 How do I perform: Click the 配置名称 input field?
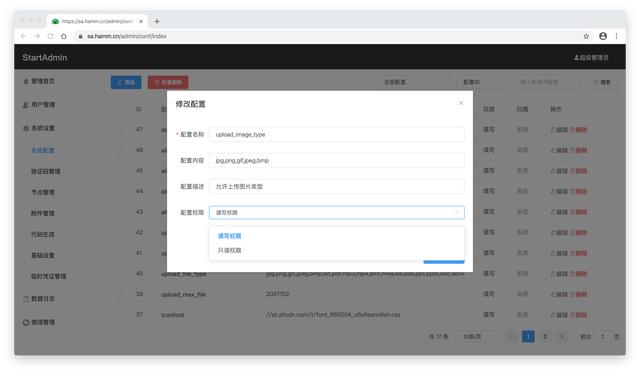coord(337,134)
